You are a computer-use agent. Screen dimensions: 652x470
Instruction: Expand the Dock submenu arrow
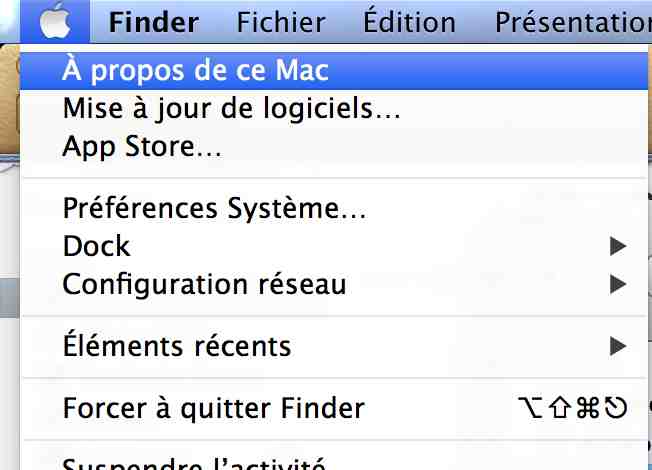[617, 246]
